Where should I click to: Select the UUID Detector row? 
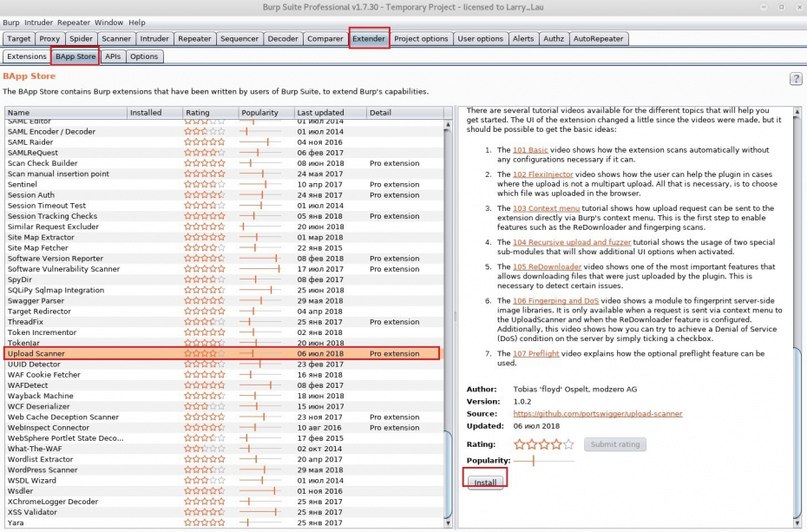223,364
